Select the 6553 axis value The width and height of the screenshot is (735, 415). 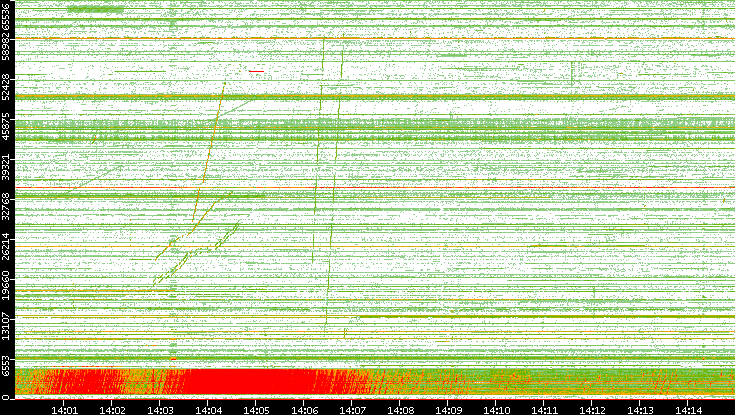[x=7, y=365]
